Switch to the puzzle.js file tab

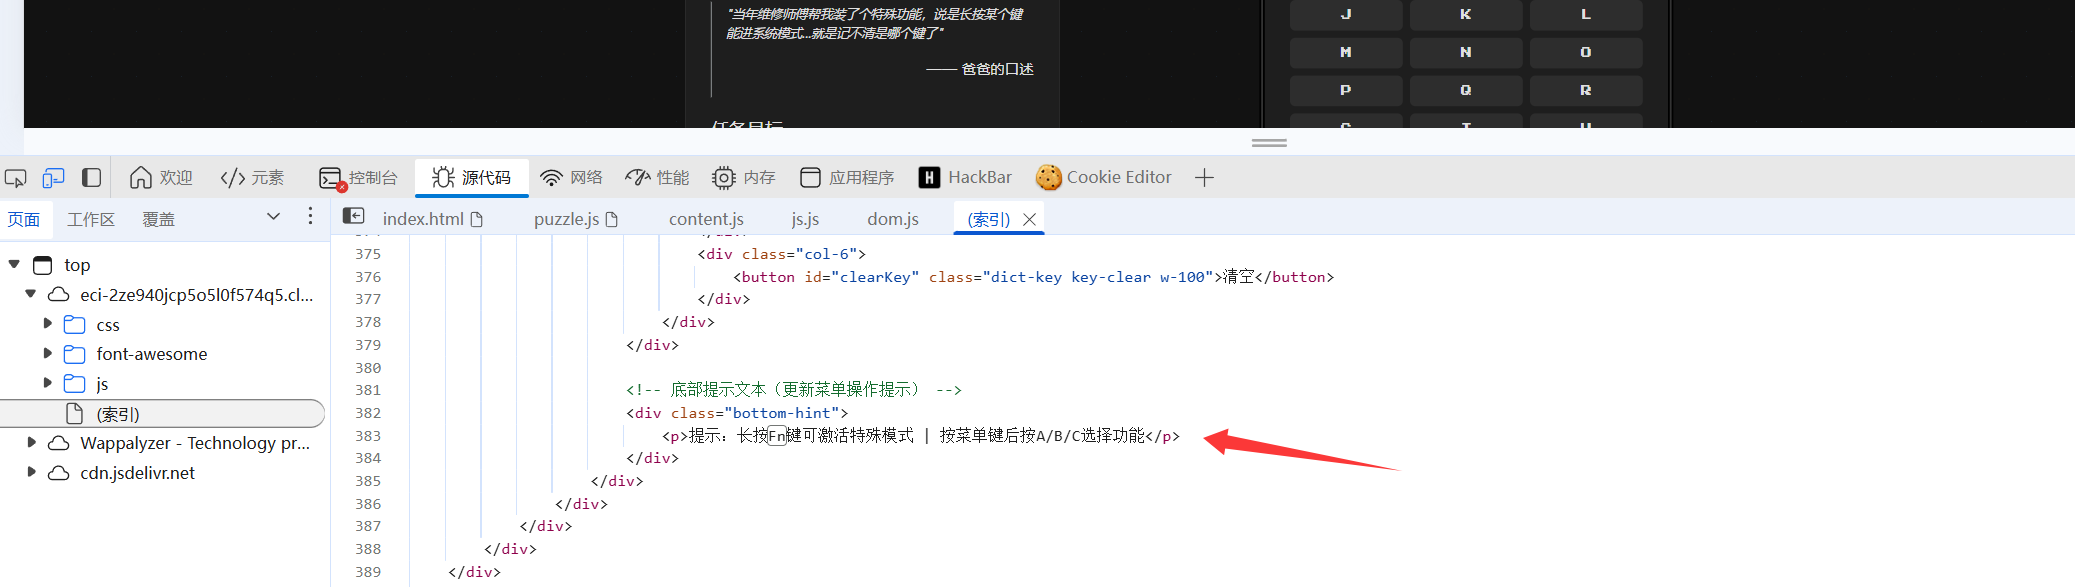pyautogui.click(x=575, y=219)
